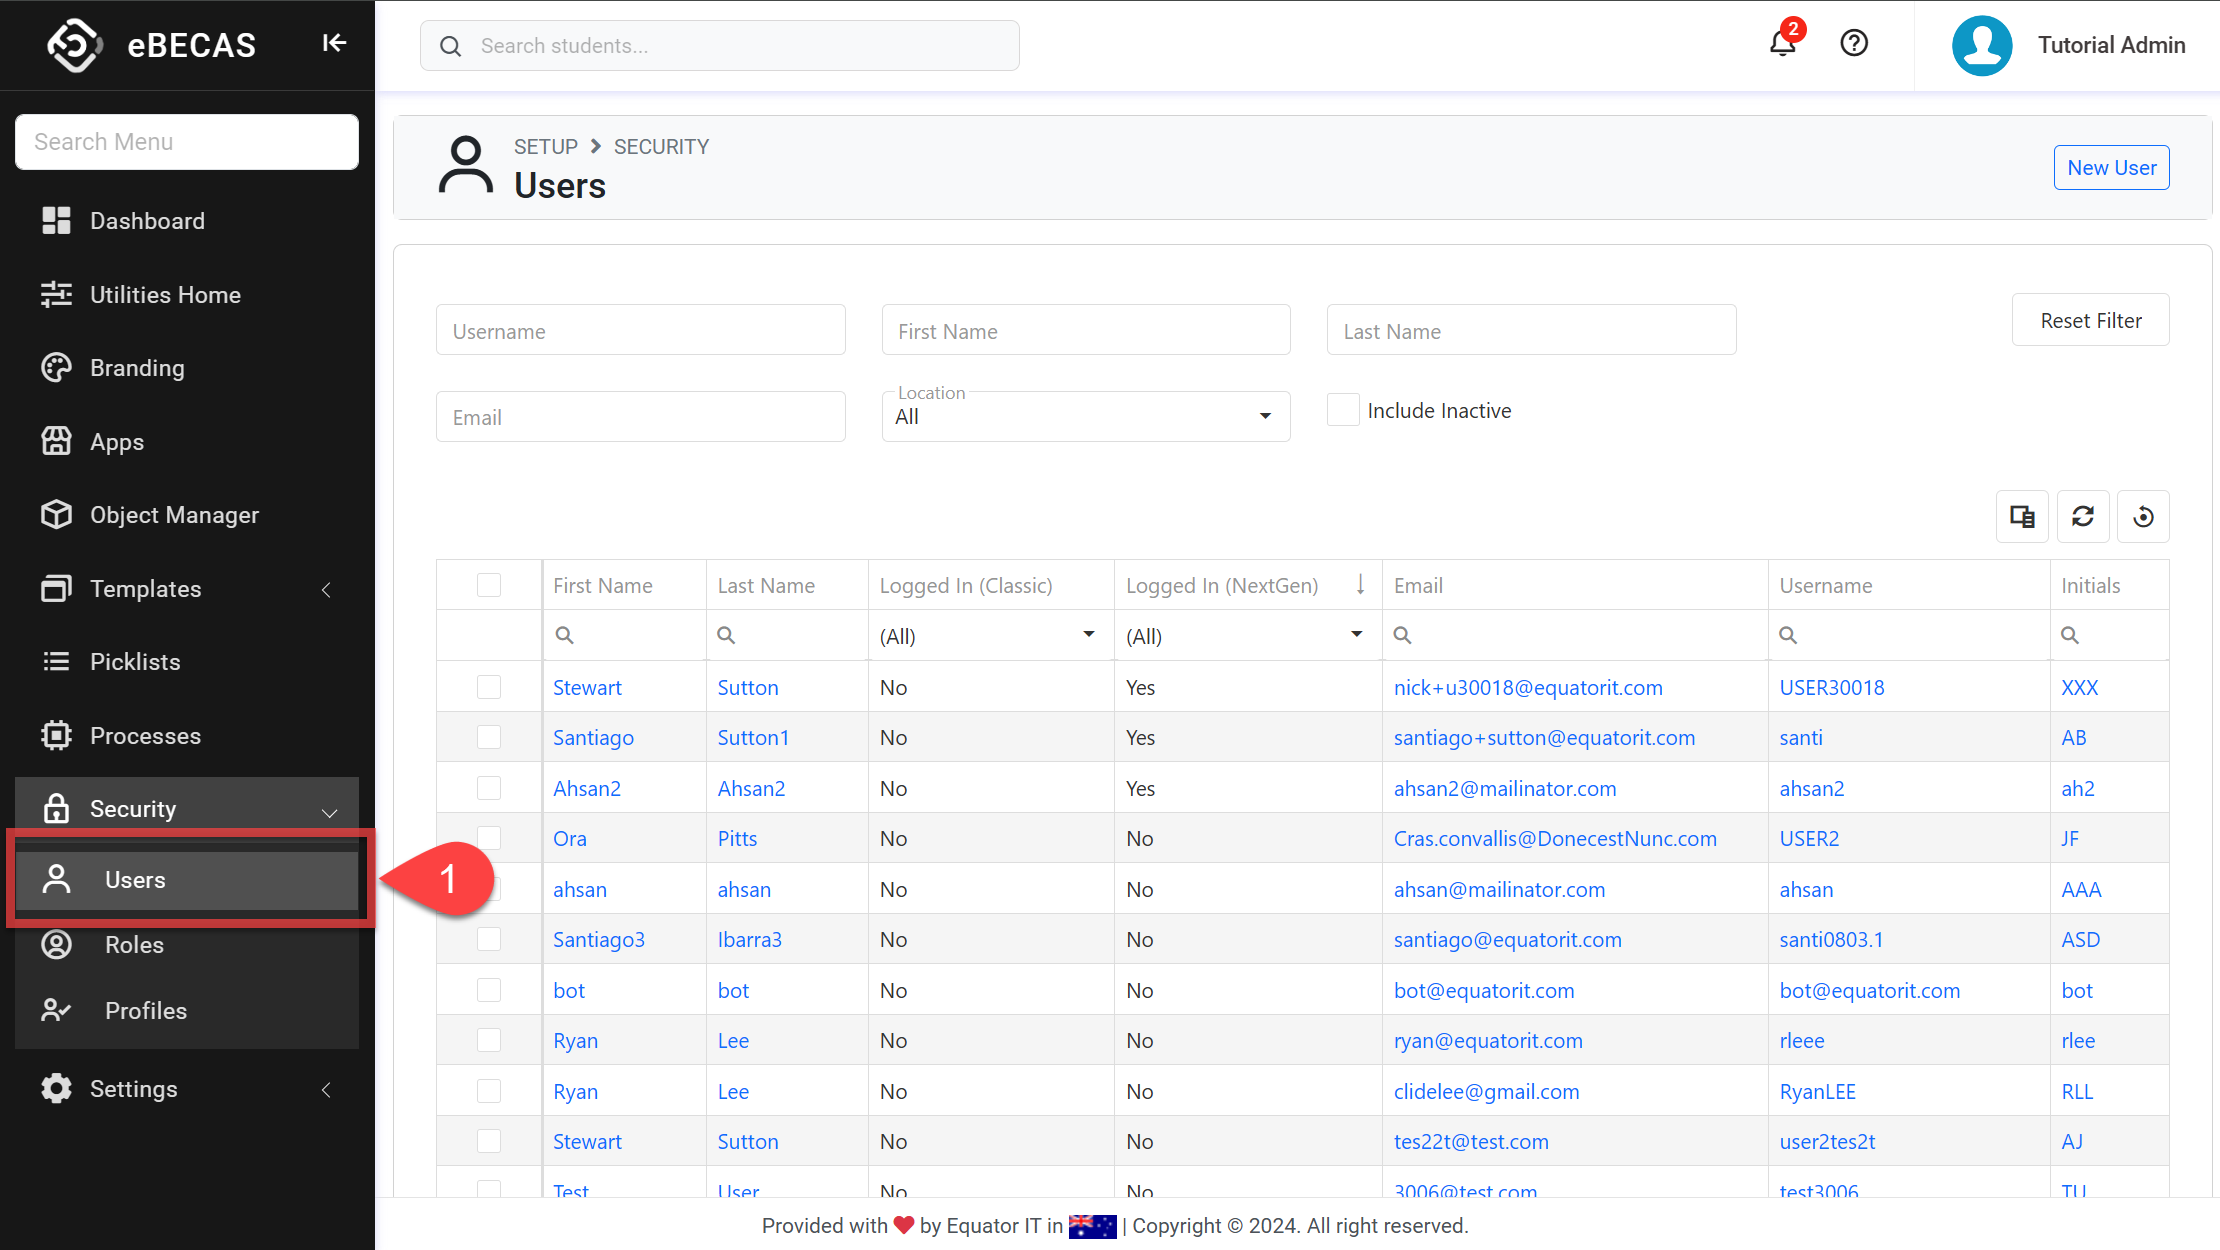Open the santi0803.1 username link
This screenshot has width=2220, height=1250.
[x=1831, y=940]
